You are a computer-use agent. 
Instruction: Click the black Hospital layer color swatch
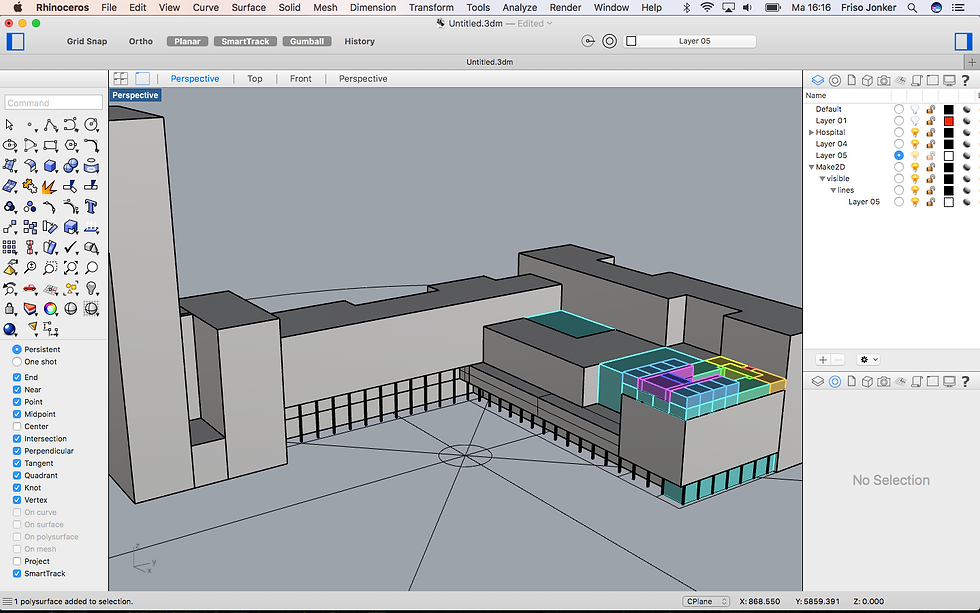[949, 132]
